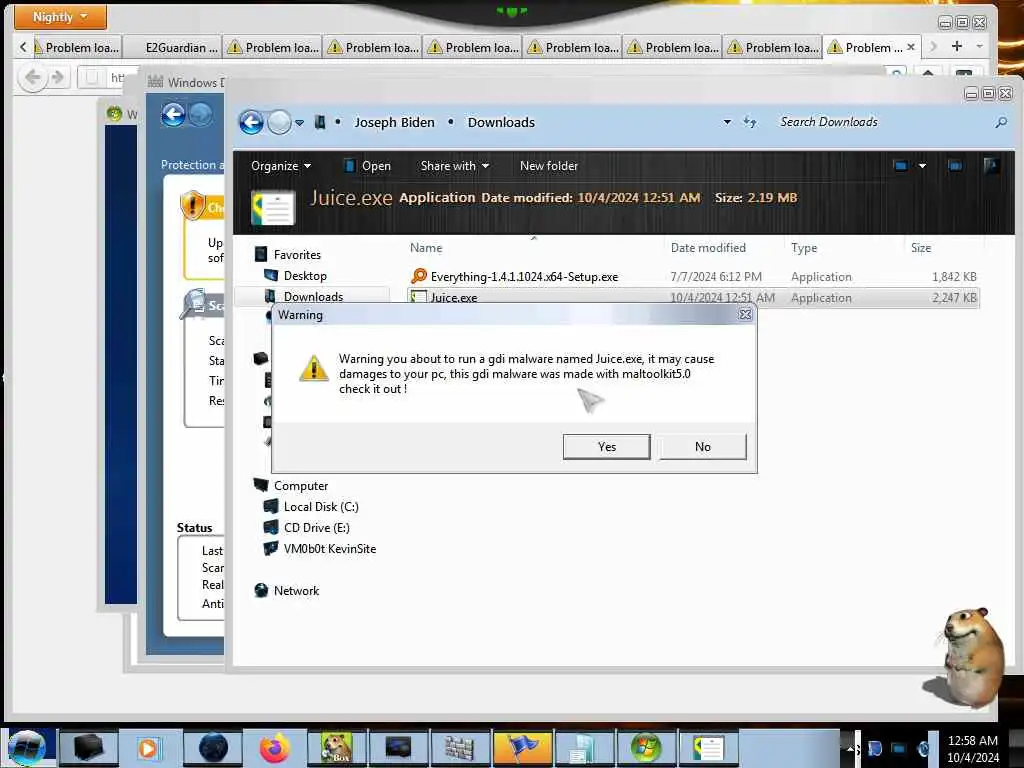The image size is (1024, 768).
Task: Refresh the Downloads folder view
Action: (750, 122)
